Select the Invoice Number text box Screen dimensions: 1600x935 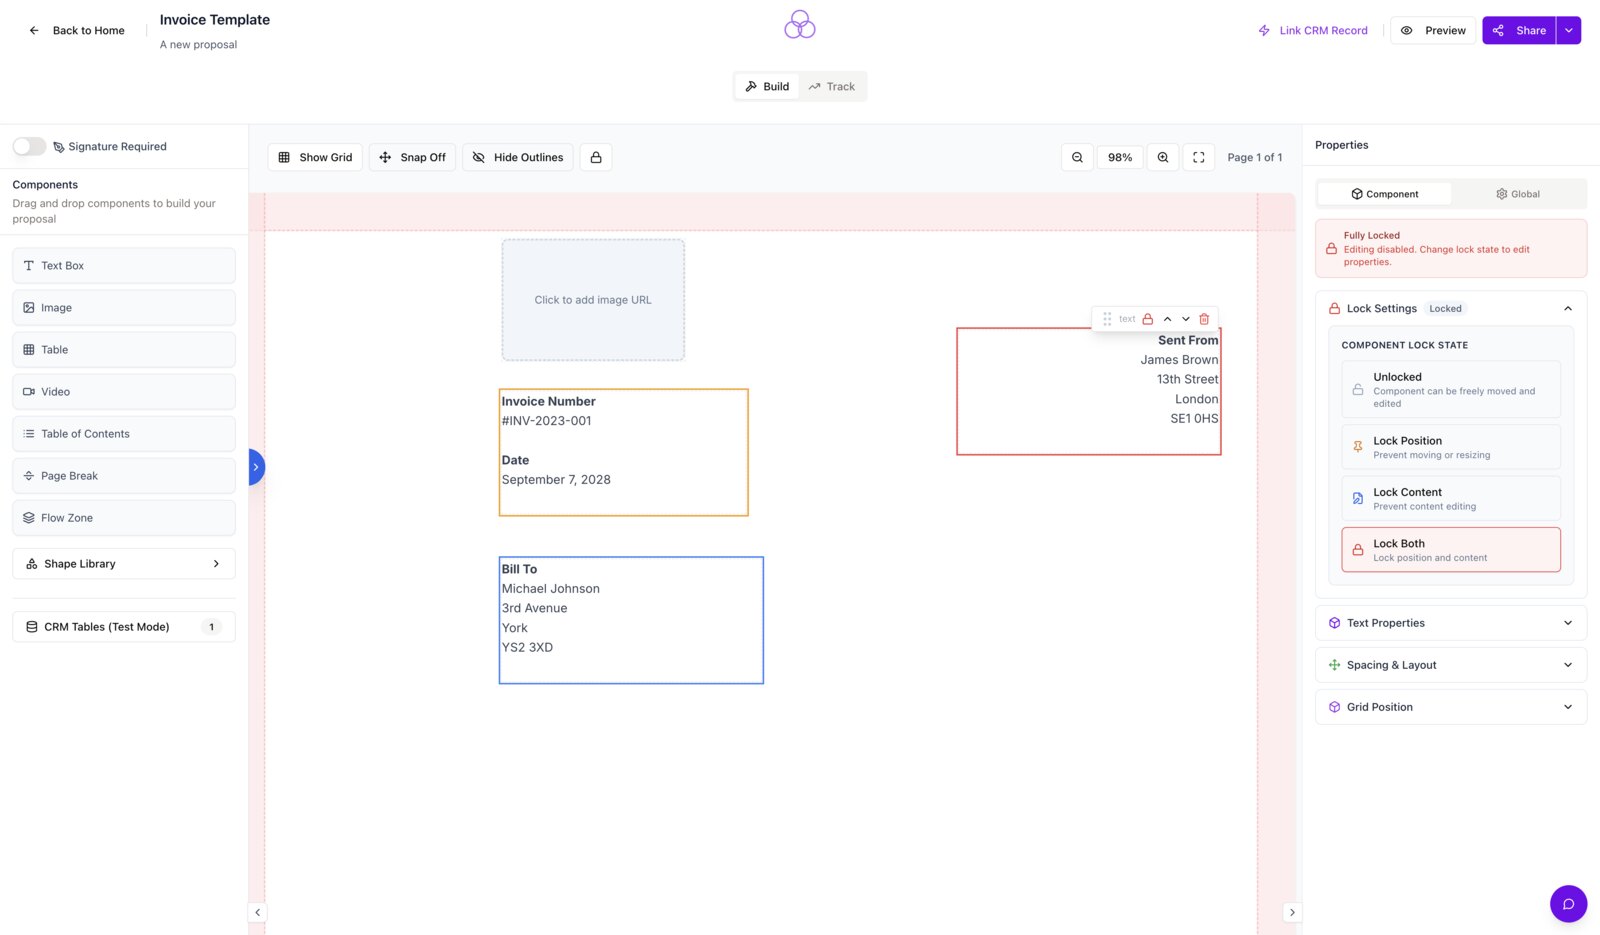click(x=624, y=453)
